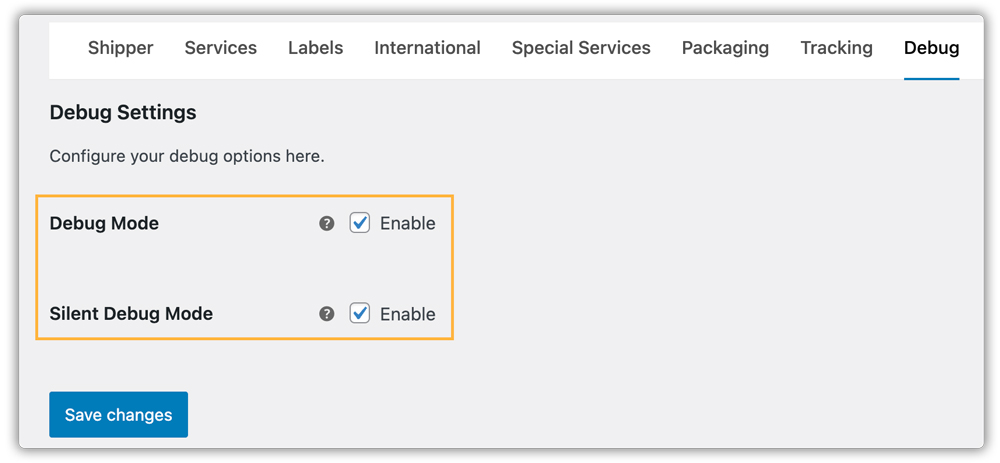
Task: Select the International tab
Action: tap(427, 48)
